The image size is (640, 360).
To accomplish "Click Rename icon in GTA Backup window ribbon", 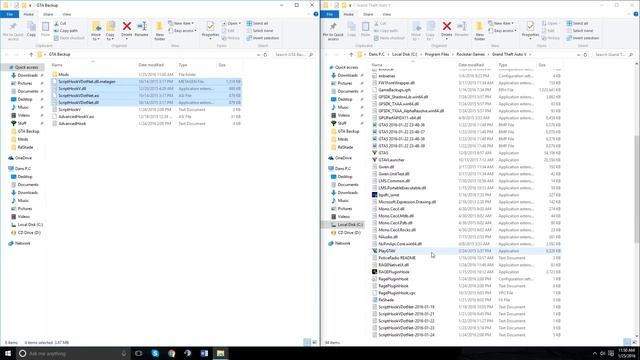I will [x=142, y=30].
